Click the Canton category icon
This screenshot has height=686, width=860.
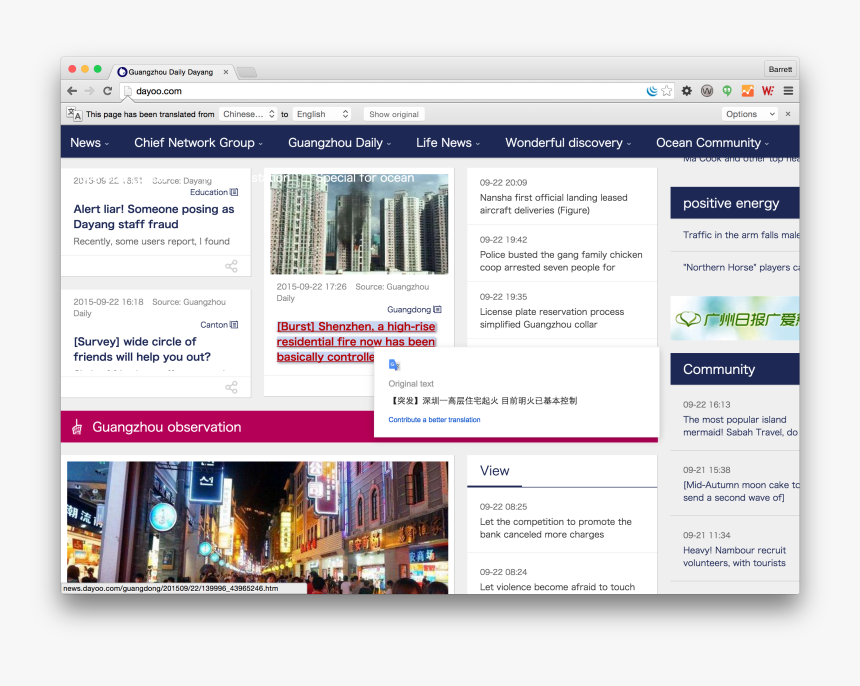click(234, 325)
